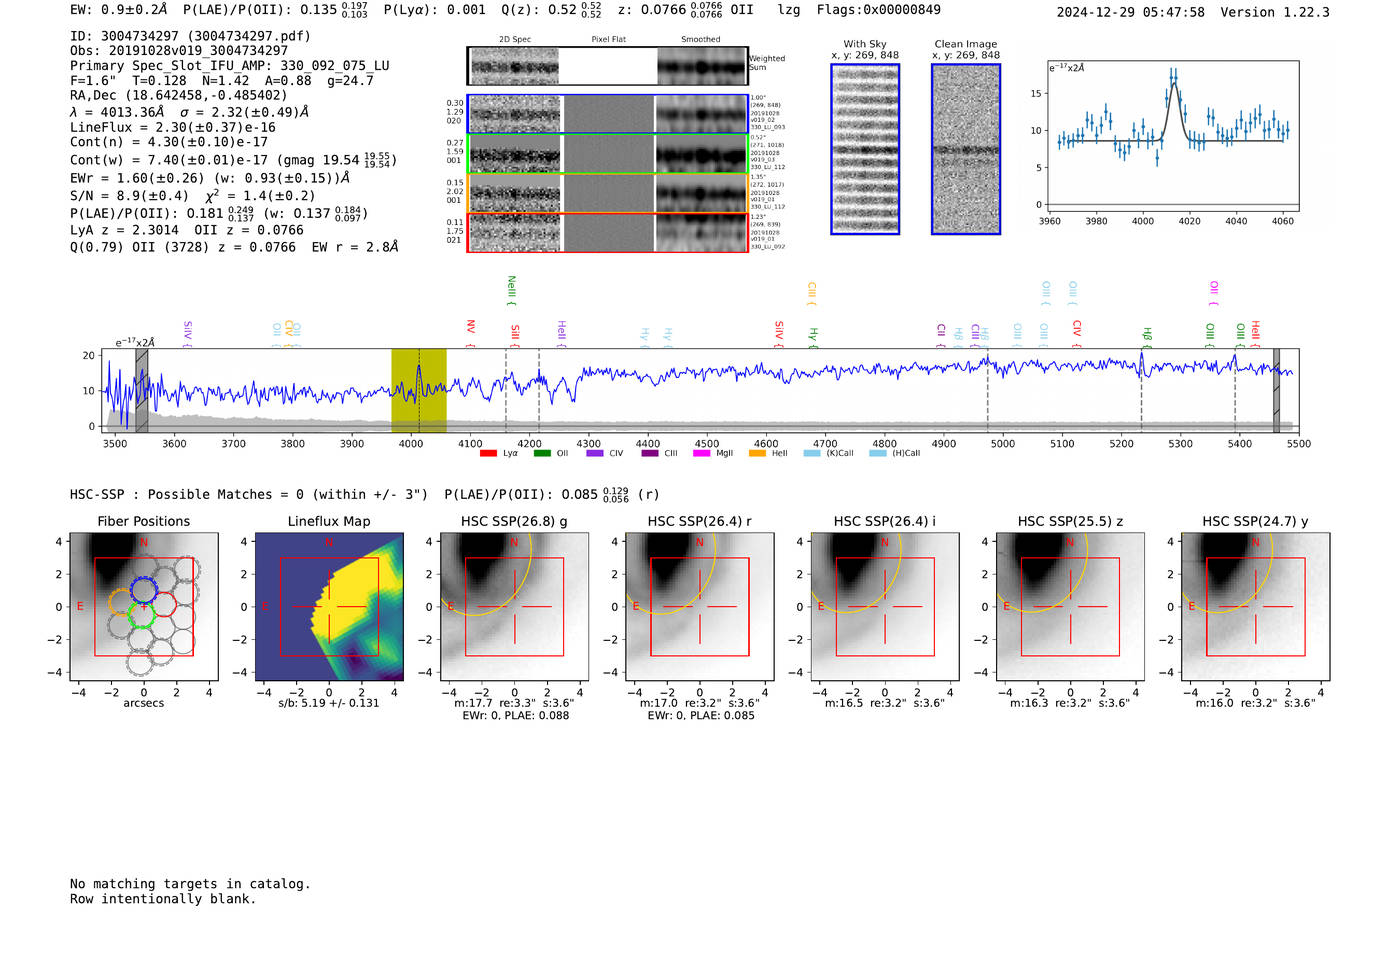Click the LineFlux = 2.30(±0.37)e-16 value
Screen dimensions: 1400x953
(x=173, y=127)
